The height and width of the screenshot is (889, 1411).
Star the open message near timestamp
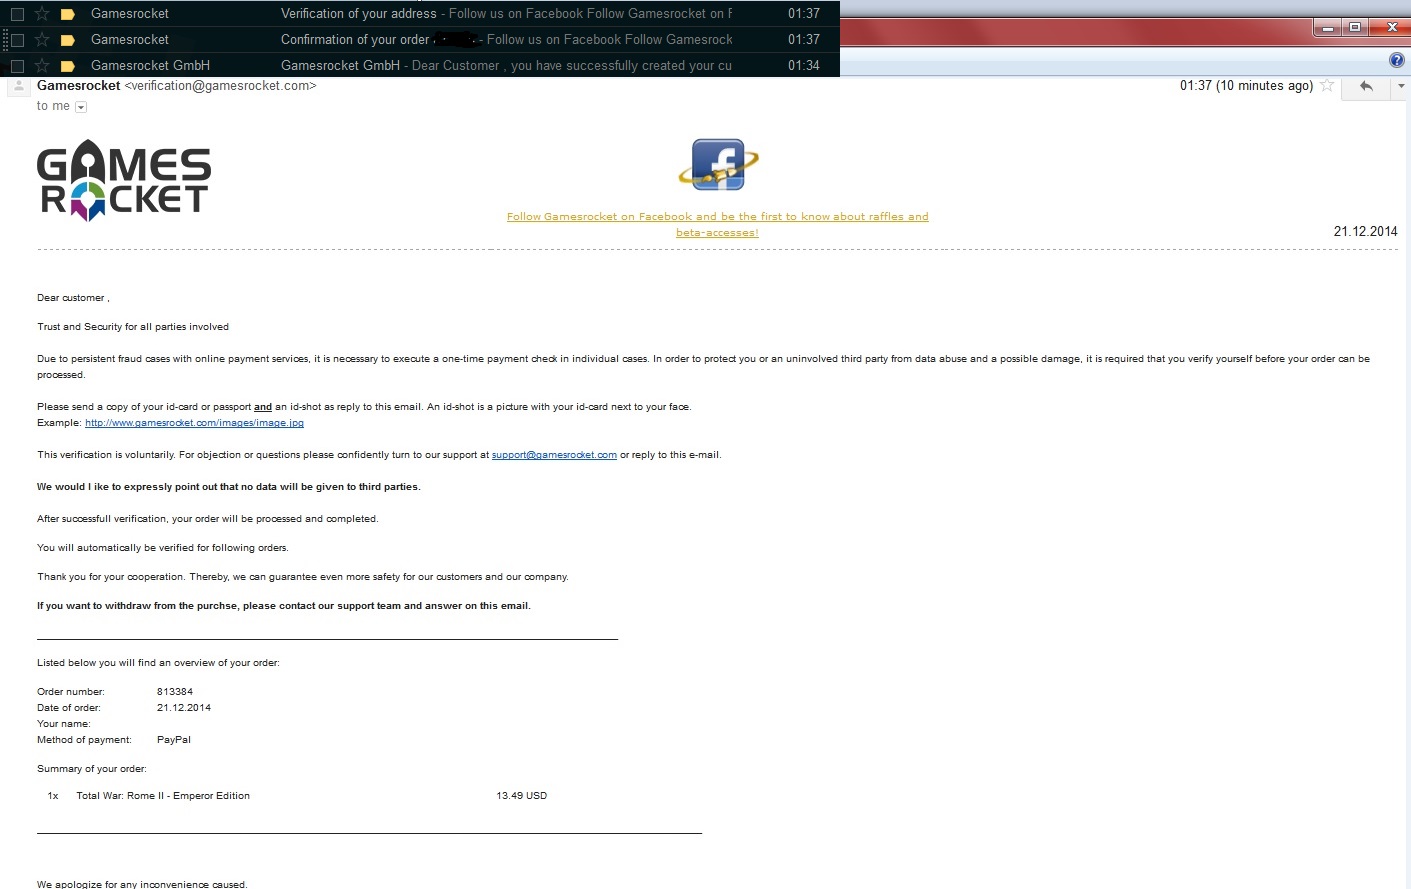point(1327,86)
